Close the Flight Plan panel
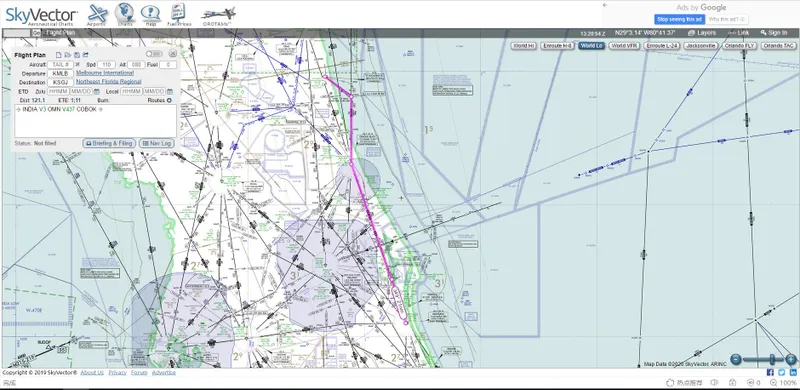Screen dimensions: 800x390 click(x=173, y=54)
